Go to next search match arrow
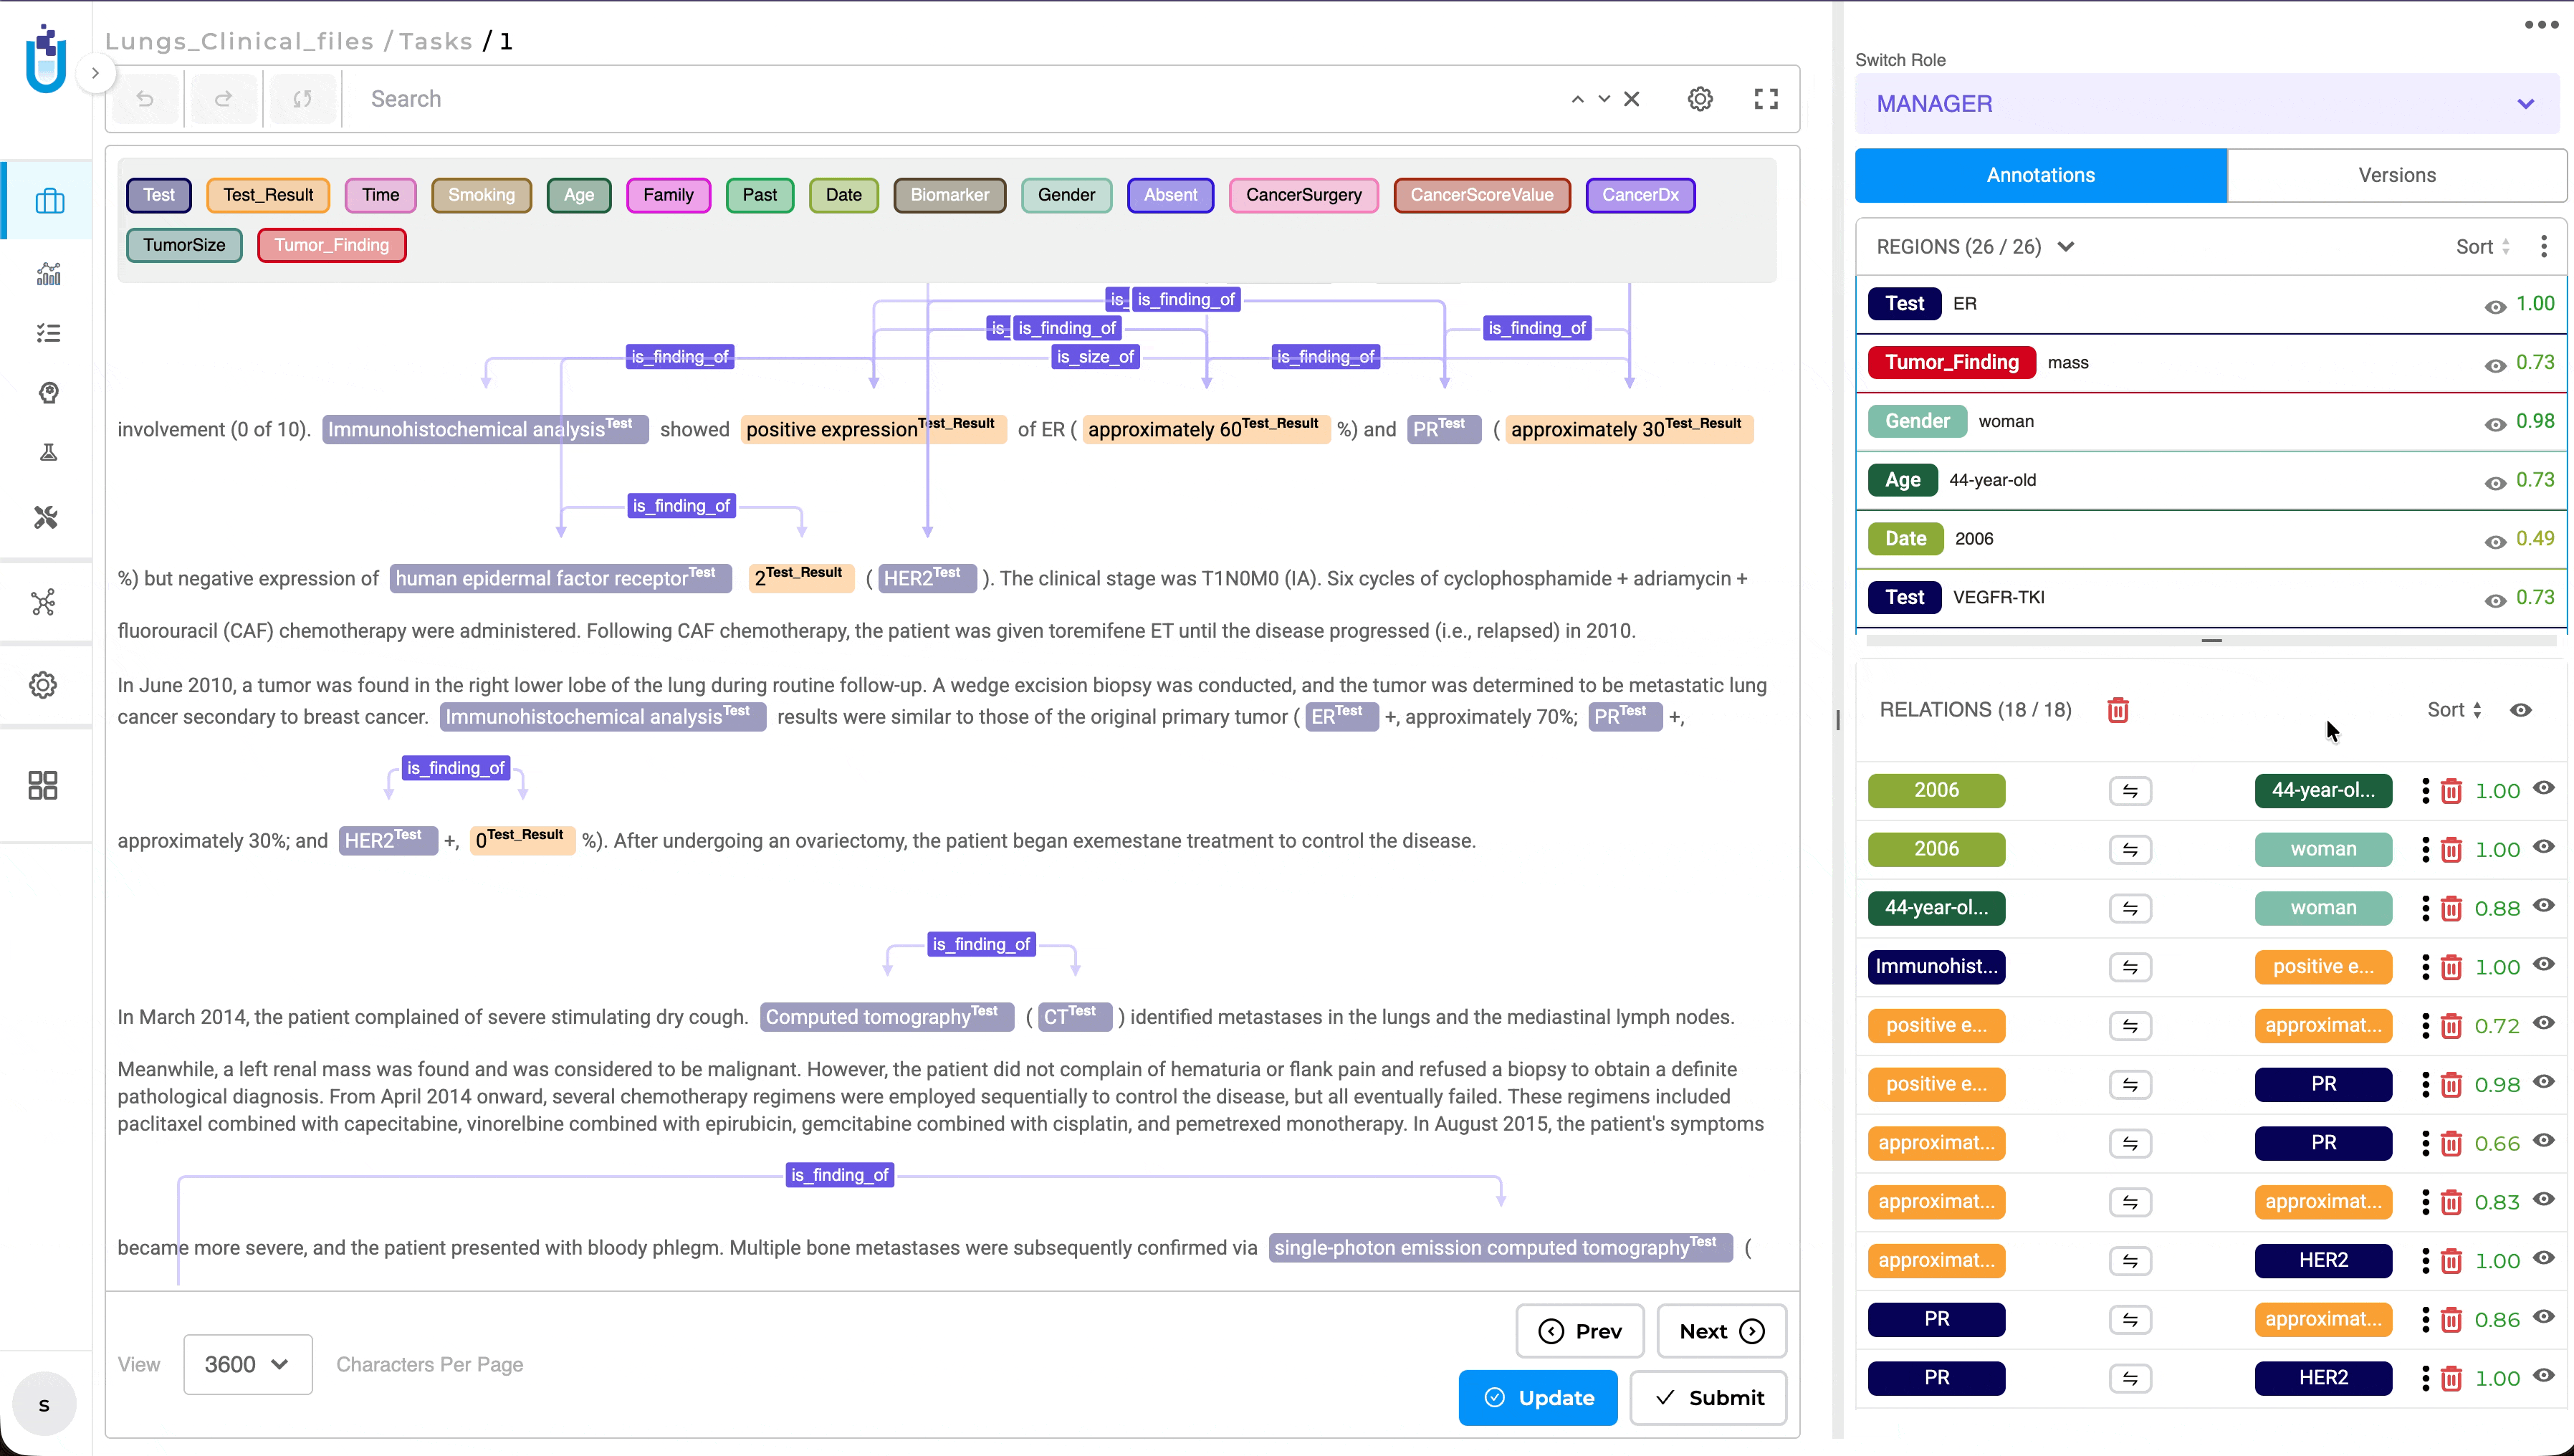 (1604, 99)
